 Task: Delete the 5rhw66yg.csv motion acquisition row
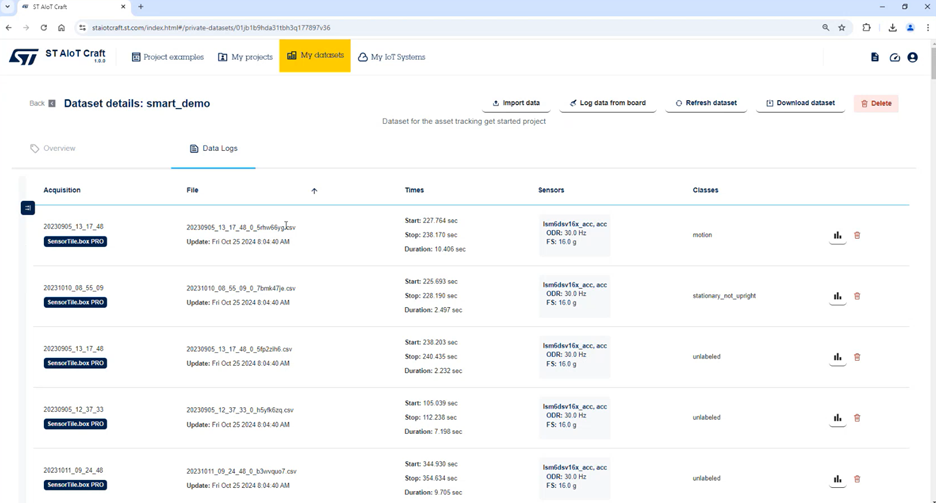coord(857,236)
